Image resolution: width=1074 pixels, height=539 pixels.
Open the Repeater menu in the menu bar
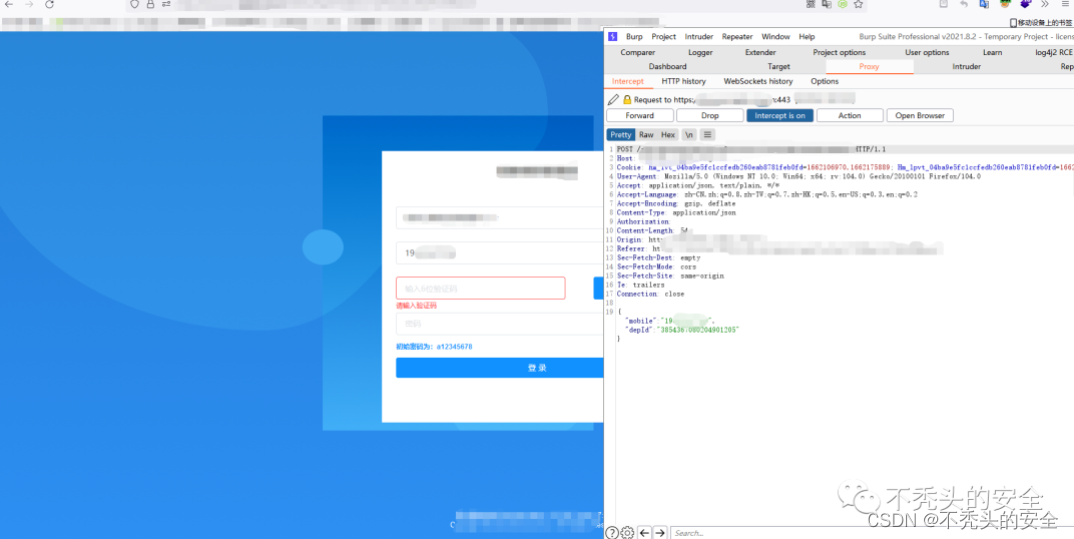pos(737,37)
